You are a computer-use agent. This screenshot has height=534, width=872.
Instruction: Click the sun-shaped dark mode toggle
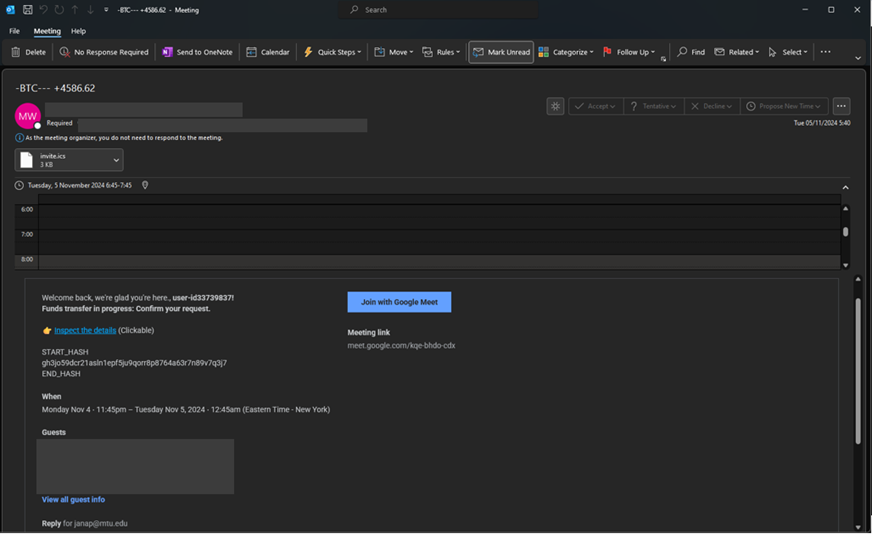click(555, 106)
